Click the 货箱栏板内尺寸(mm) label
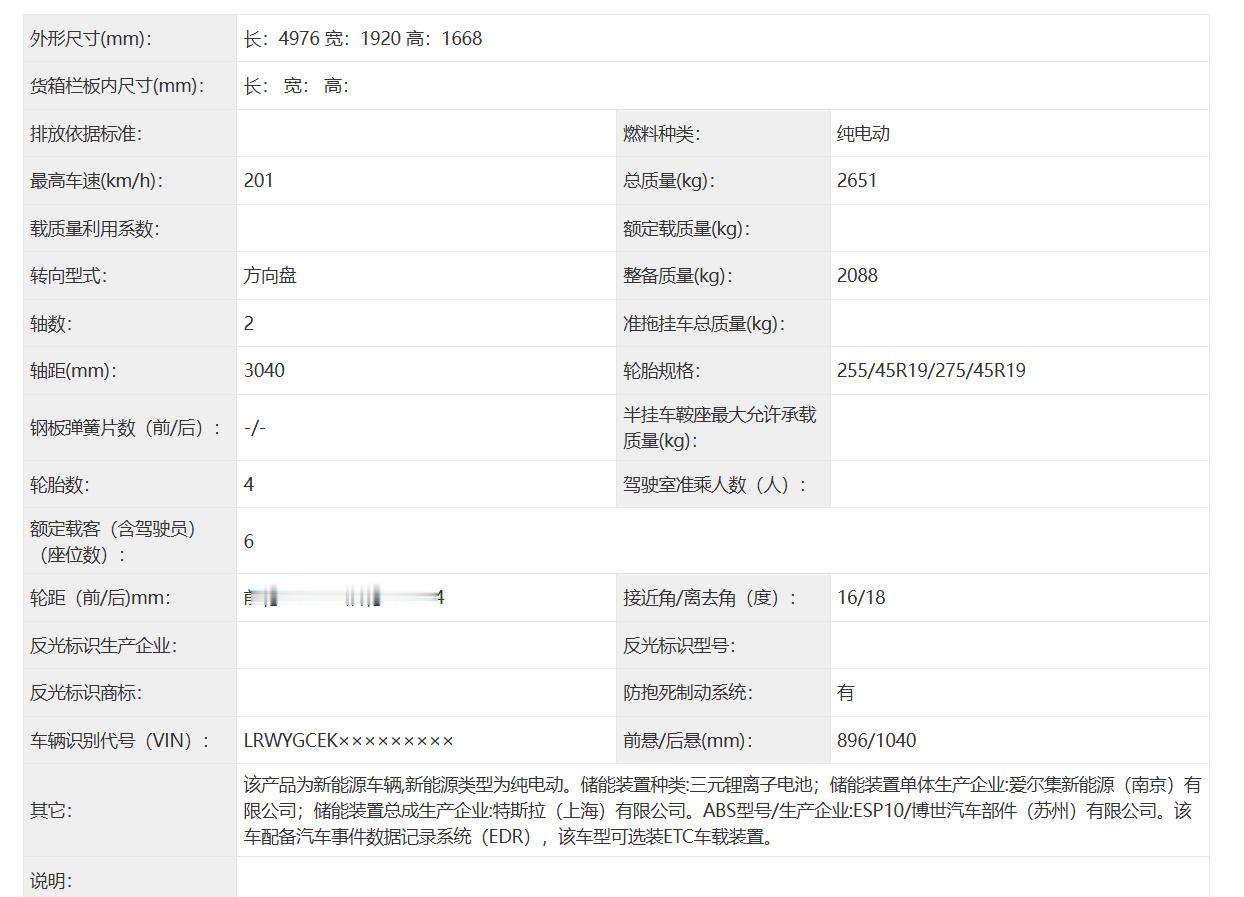 (x=118, y=86)
